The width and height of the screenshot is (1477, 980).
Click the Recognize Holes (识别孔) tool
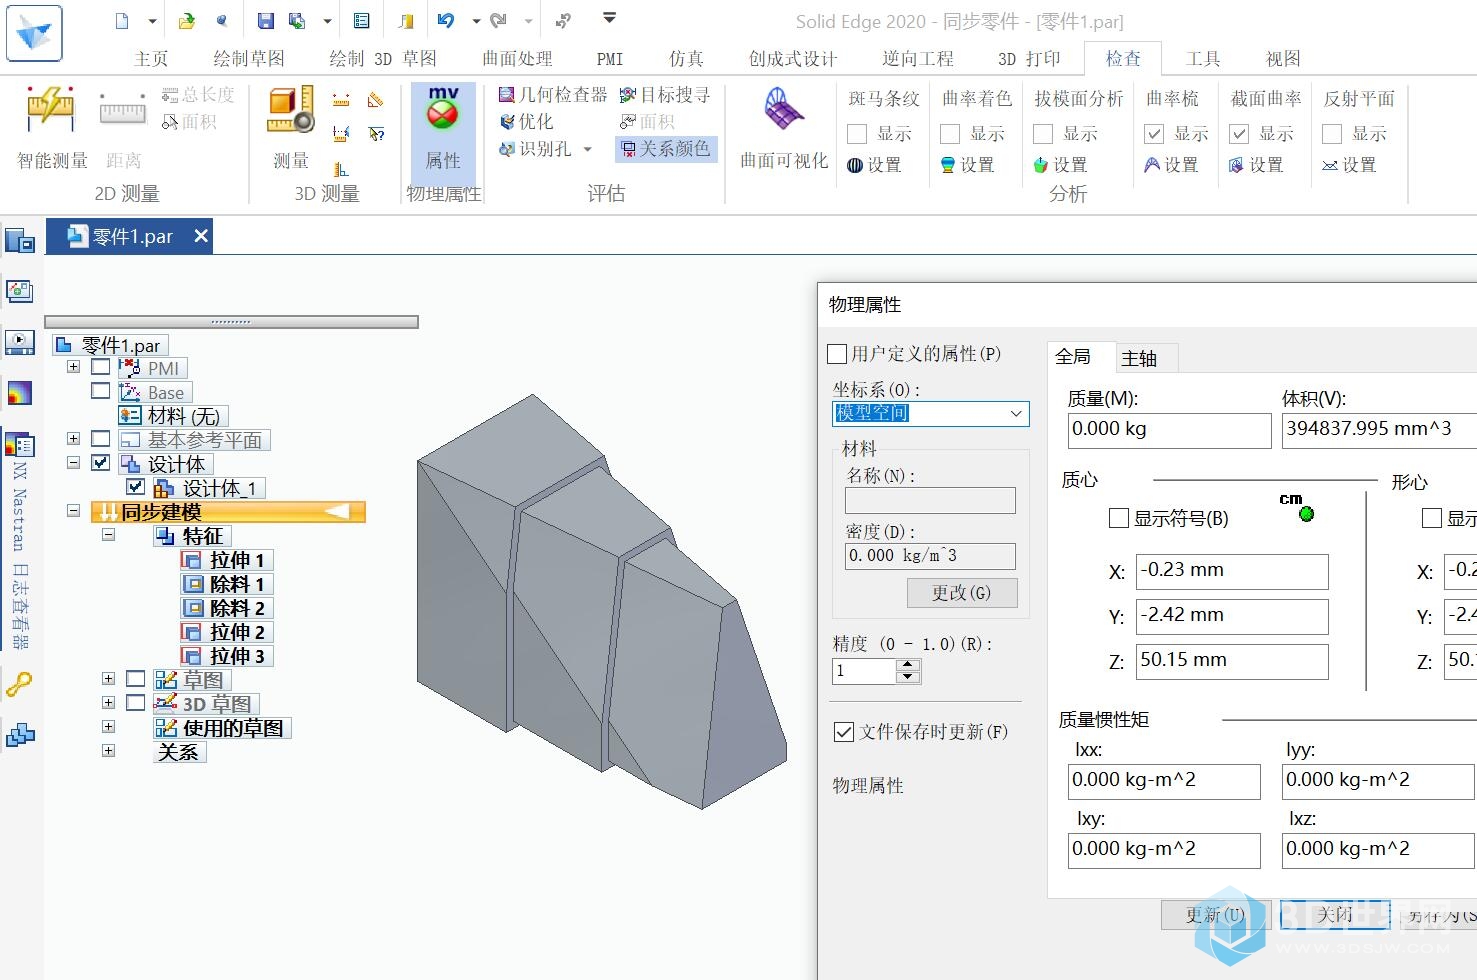pyautogui.click(x=536, y=148)
